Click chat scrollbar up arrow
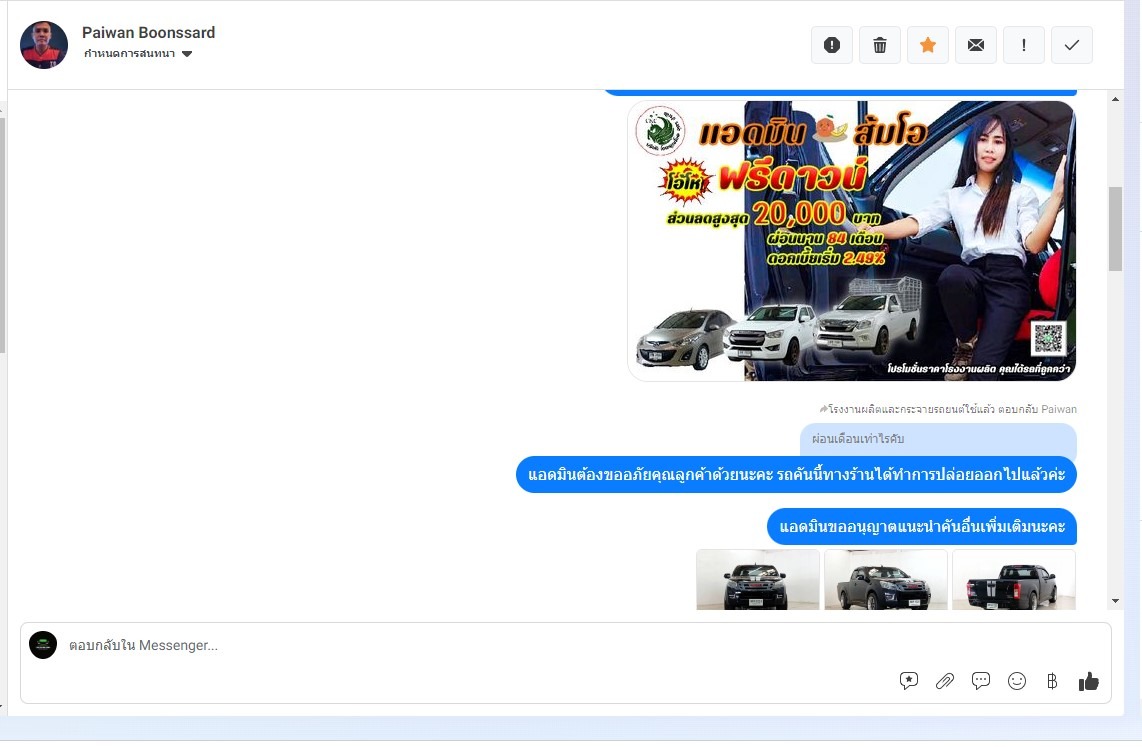The height and width of the screenshot is (747, 1142). point(1115,98)
